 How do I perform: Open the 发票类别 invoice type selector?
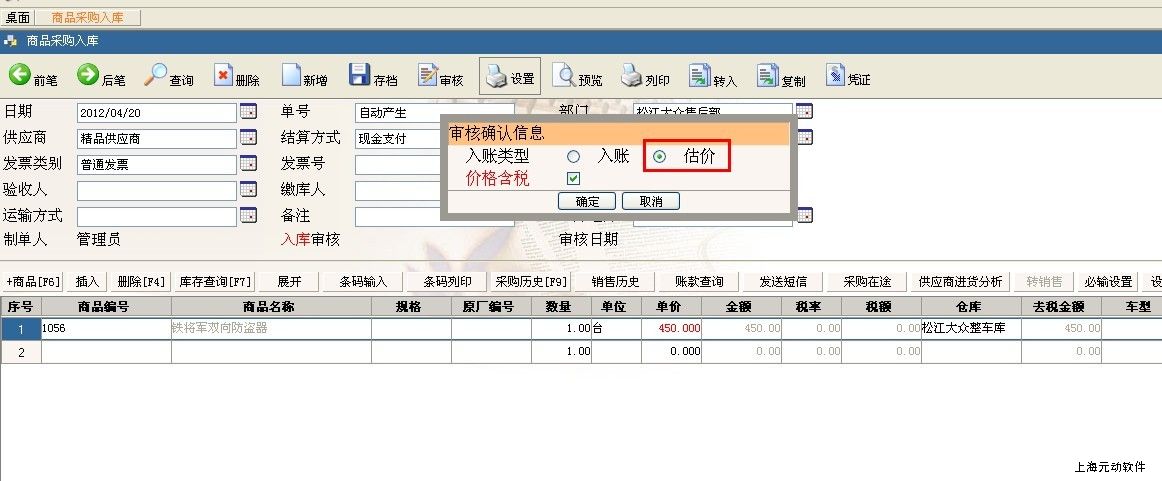248,164
